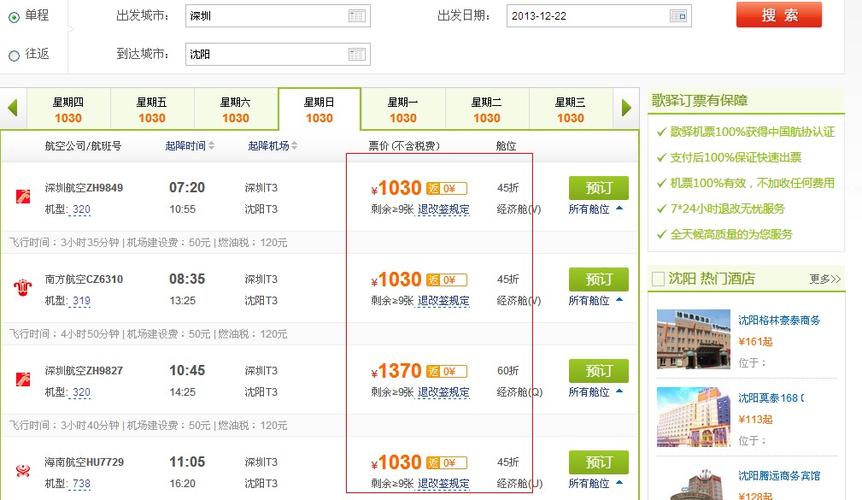This screenshot has width=862, height=500.
Task: Sort flights by 起降机场 column header
Action: [x=273, y=146]
